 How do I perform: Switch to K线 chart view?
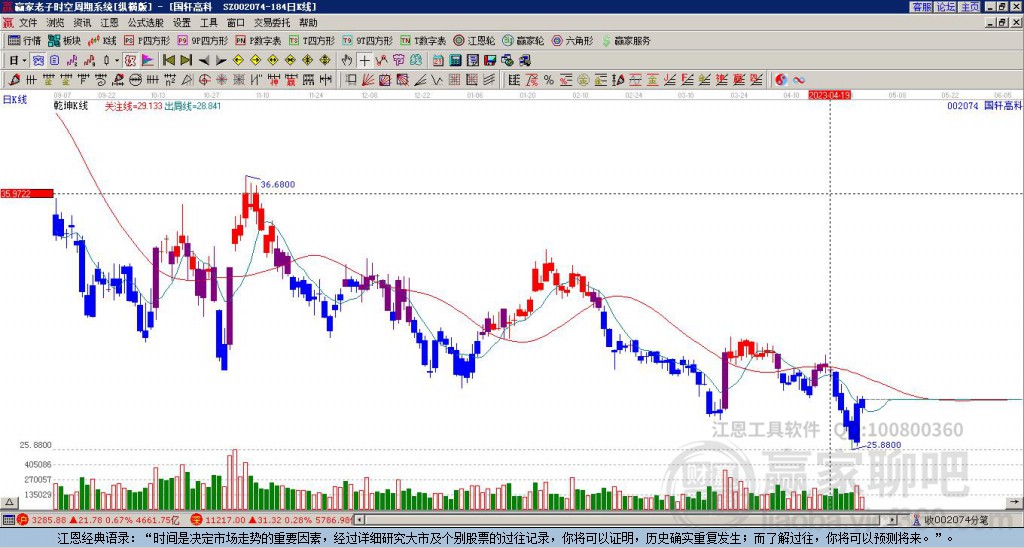pos(102,40)
